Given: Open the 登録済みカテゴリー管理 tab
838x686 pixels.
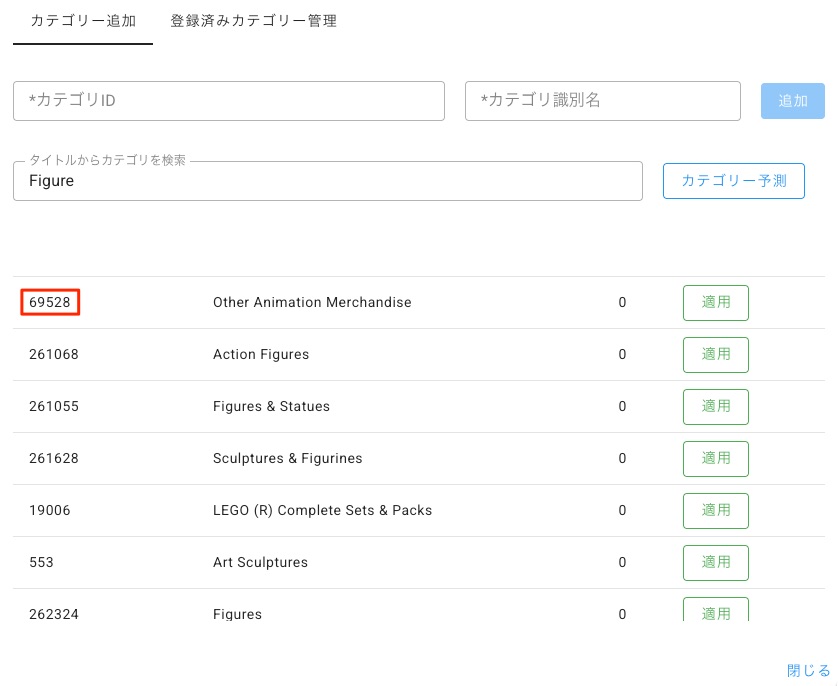Looking at the screenshot, I should (x=253, y=21).
